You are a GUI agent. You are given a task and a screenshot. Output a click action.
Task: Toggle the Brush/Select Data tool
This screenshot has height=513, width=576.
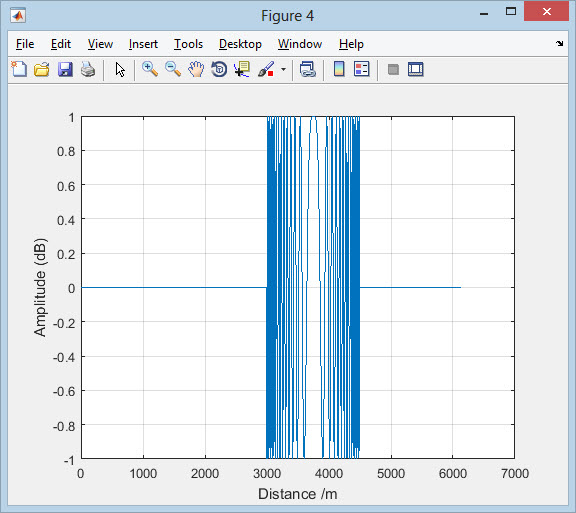(266, 69)
